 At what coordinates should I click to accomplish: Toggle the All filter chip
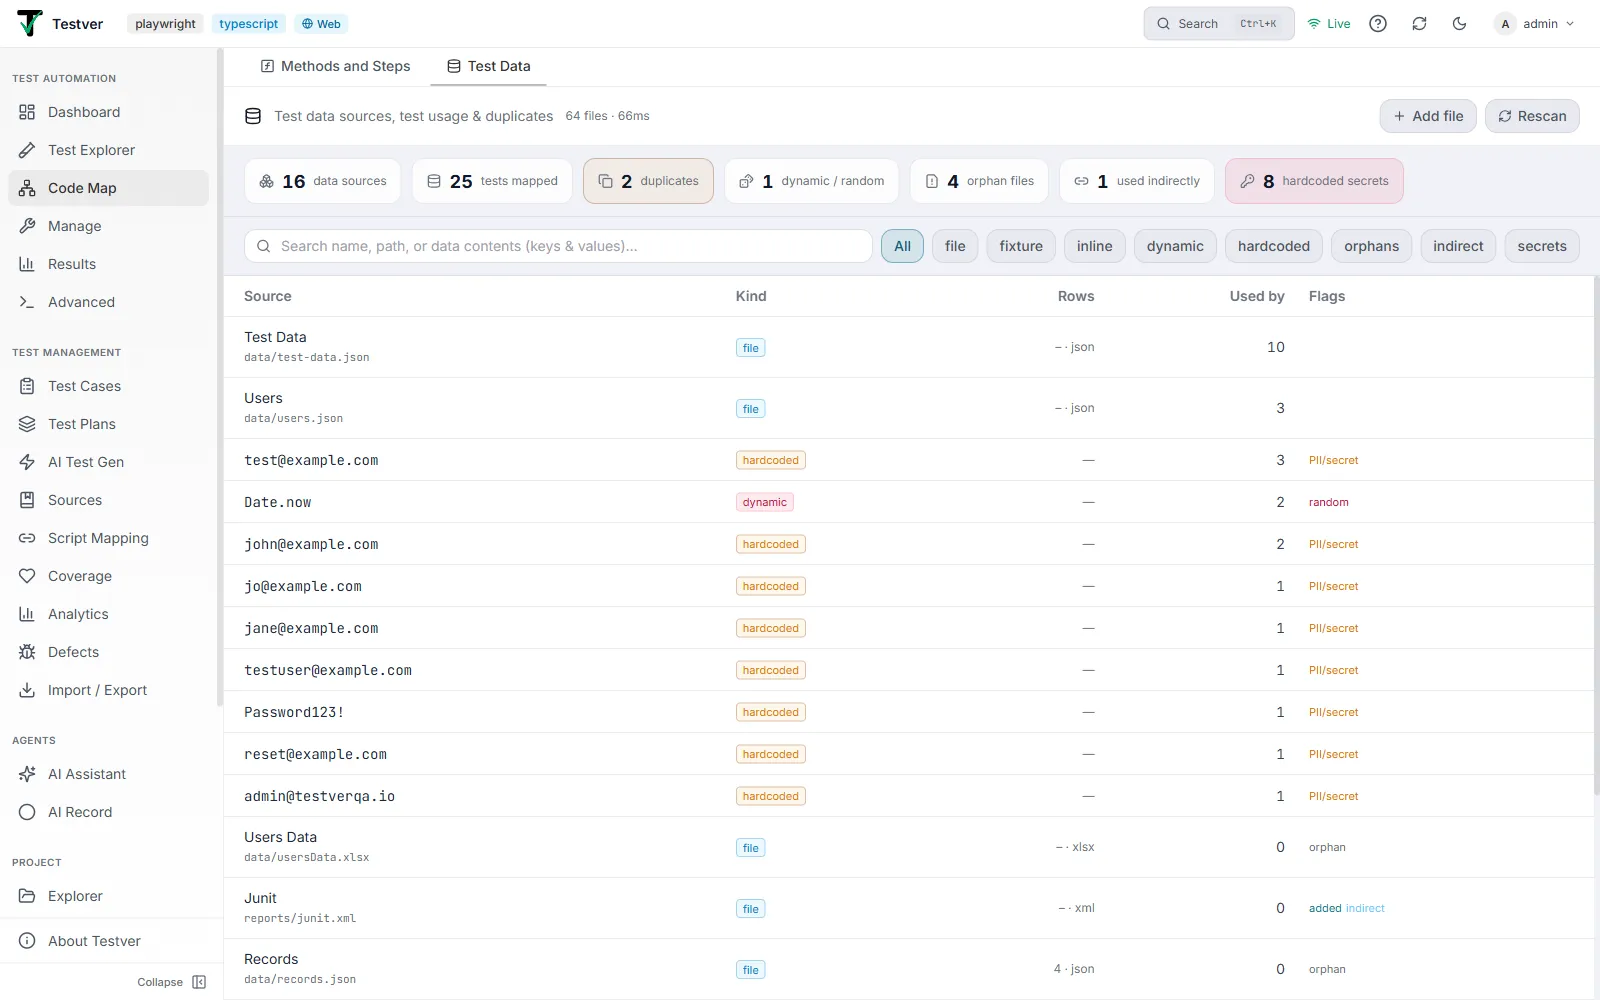pos(902,246)
